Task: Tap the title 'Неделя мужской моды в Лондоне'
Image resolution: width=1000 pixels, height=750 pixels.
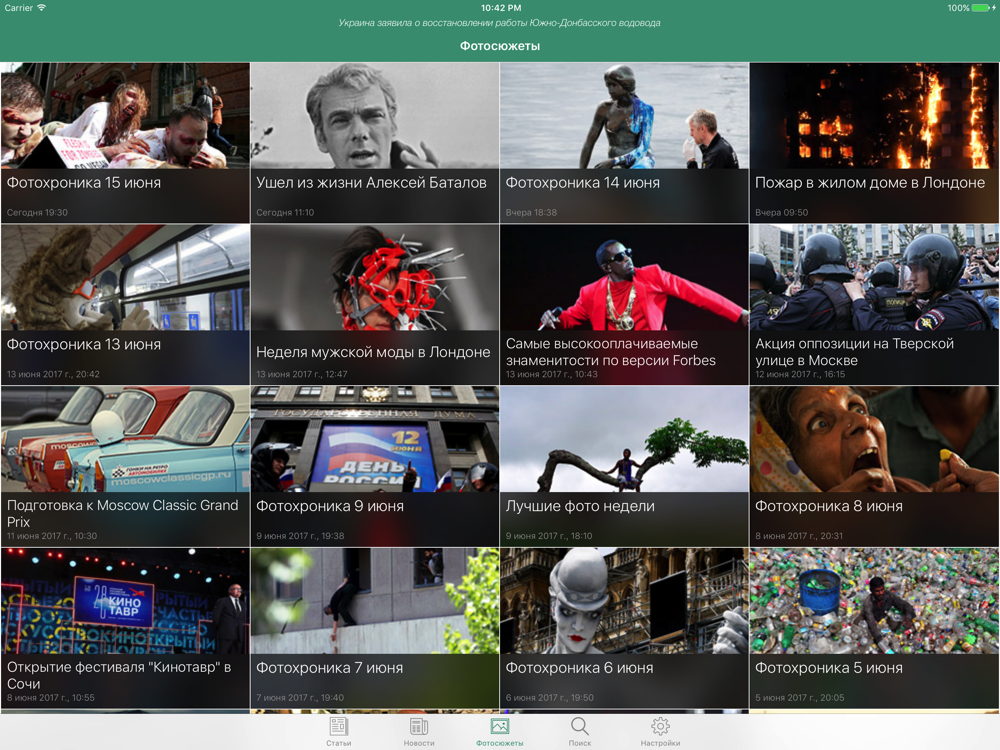Action: pos(373,352)
